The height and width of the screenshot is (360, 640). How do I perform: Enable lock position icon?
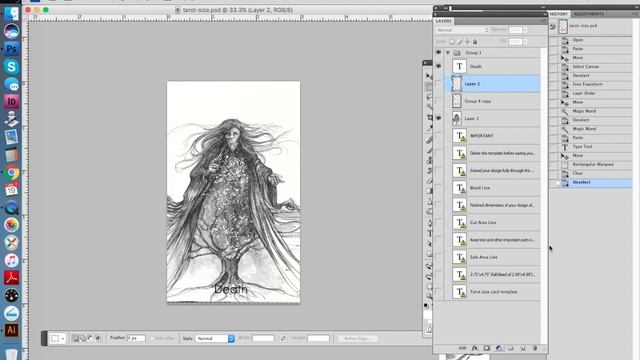point(467,42)
